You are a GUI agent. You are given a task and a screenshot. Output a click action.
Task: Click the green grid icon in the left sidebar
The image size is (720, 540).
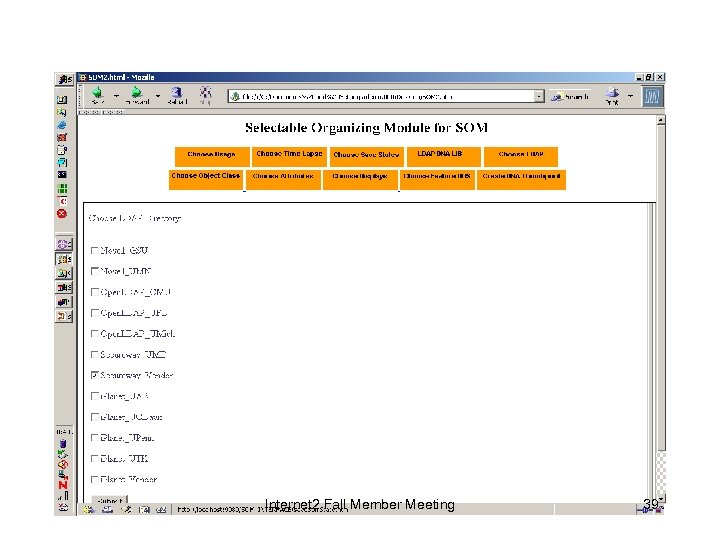pos(62,188)
